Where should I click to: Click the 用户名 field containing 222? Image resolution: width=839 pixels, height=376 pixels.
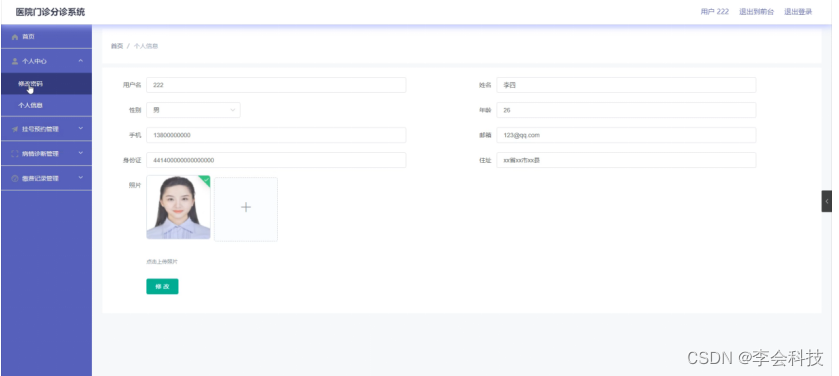click(276, 85)
